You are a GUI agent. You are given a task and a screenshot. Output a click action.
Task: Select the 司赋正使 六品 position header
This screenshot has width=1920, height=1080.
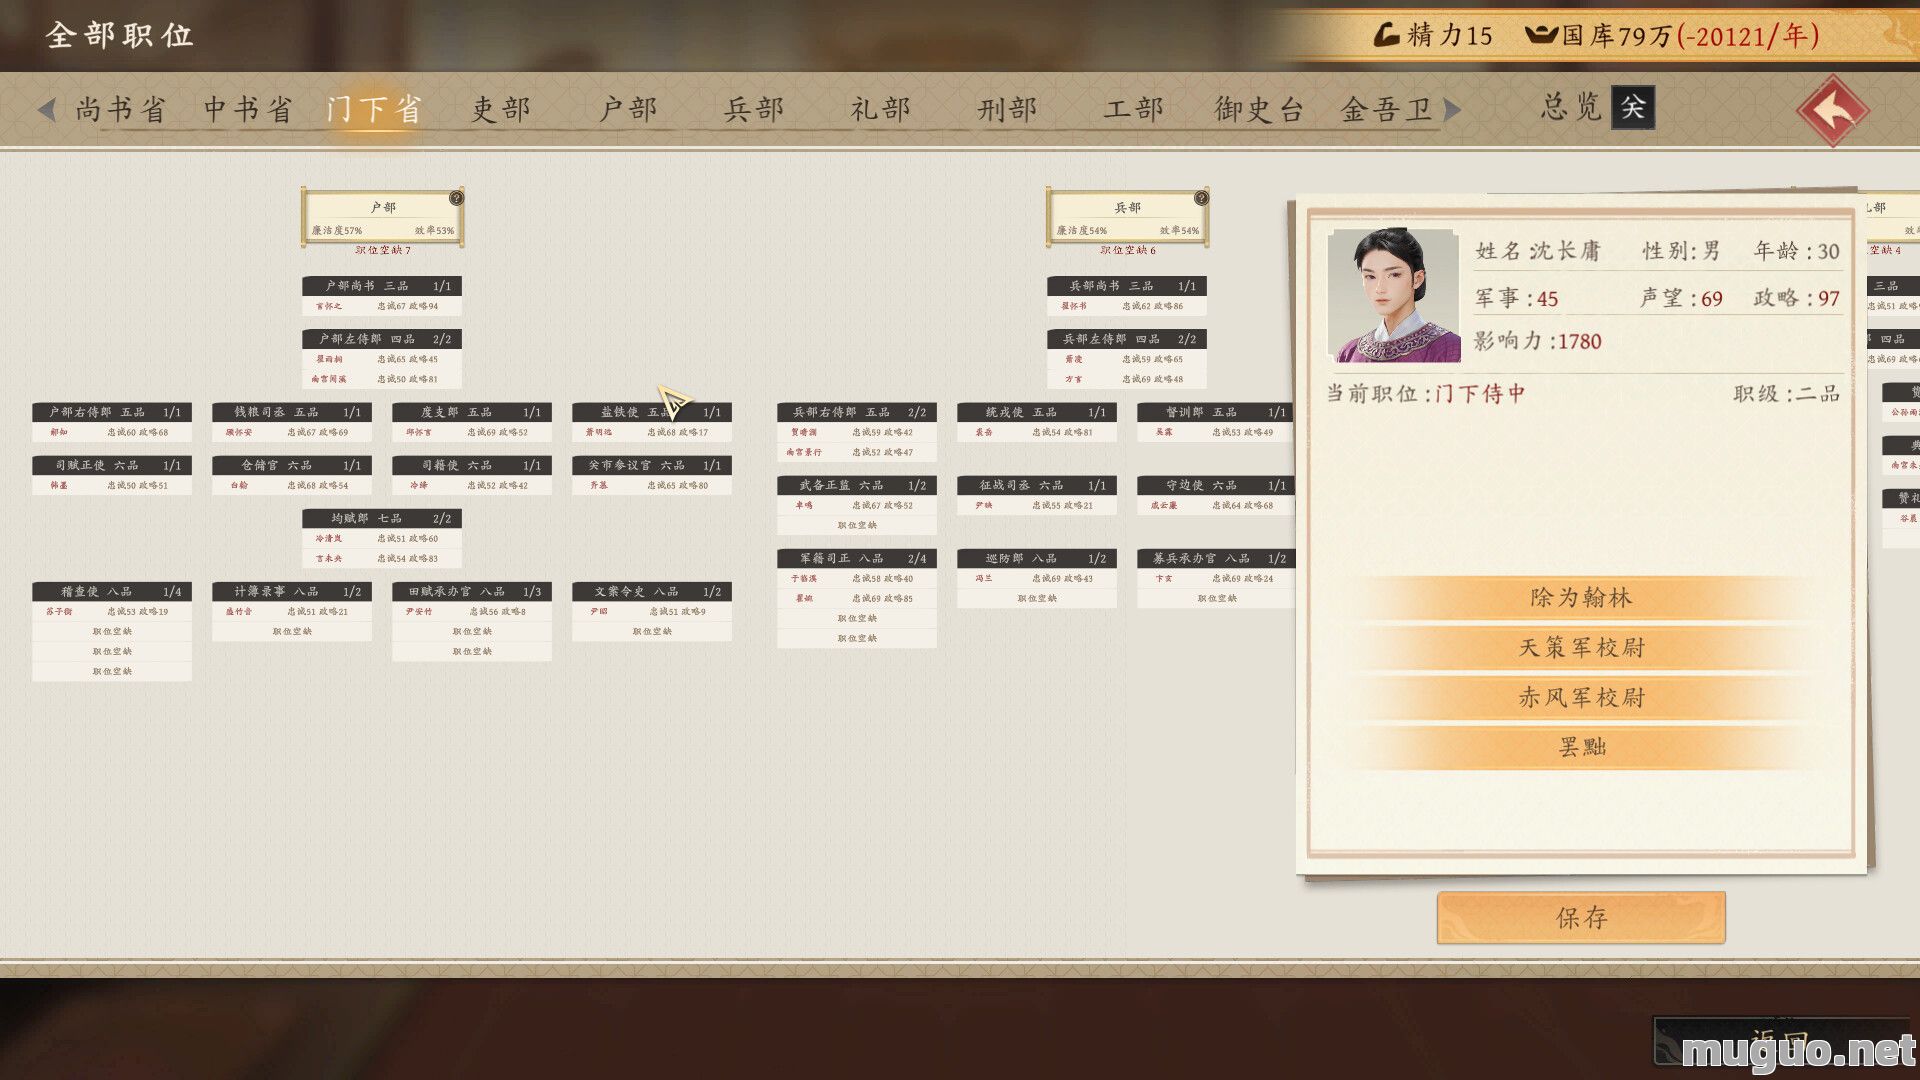pyautogui.click(x=112, y=465)
